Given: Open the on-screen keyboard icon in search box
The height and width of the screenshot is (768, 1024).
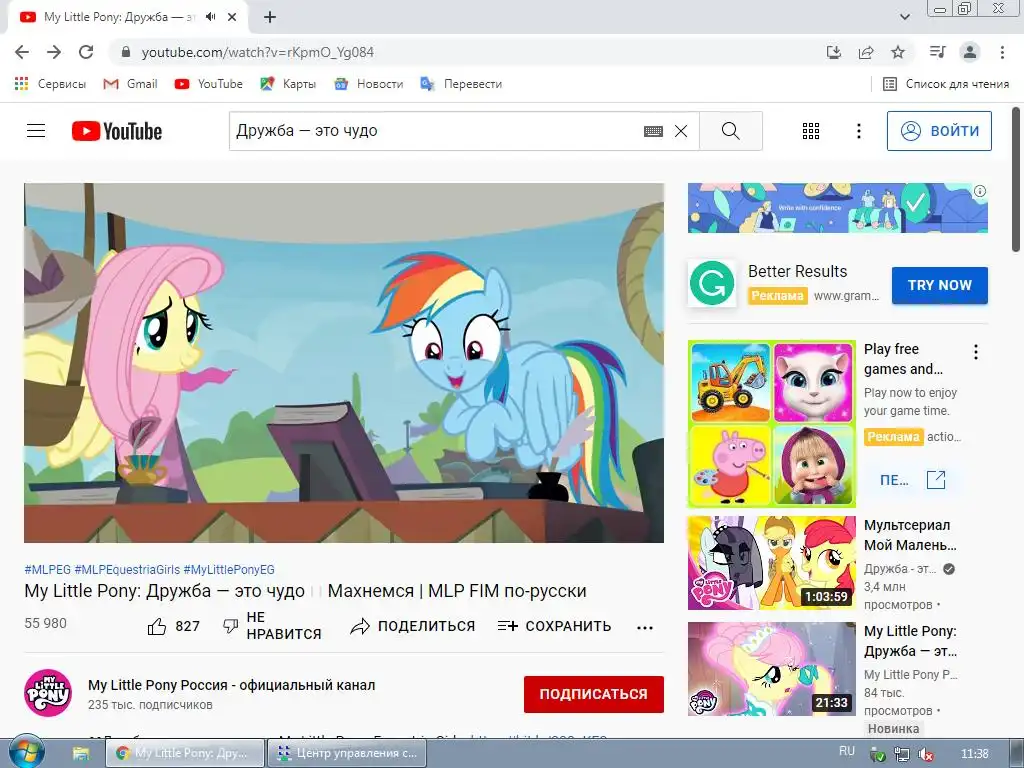Looking at the screenshot, I should [x=653, y=131].
